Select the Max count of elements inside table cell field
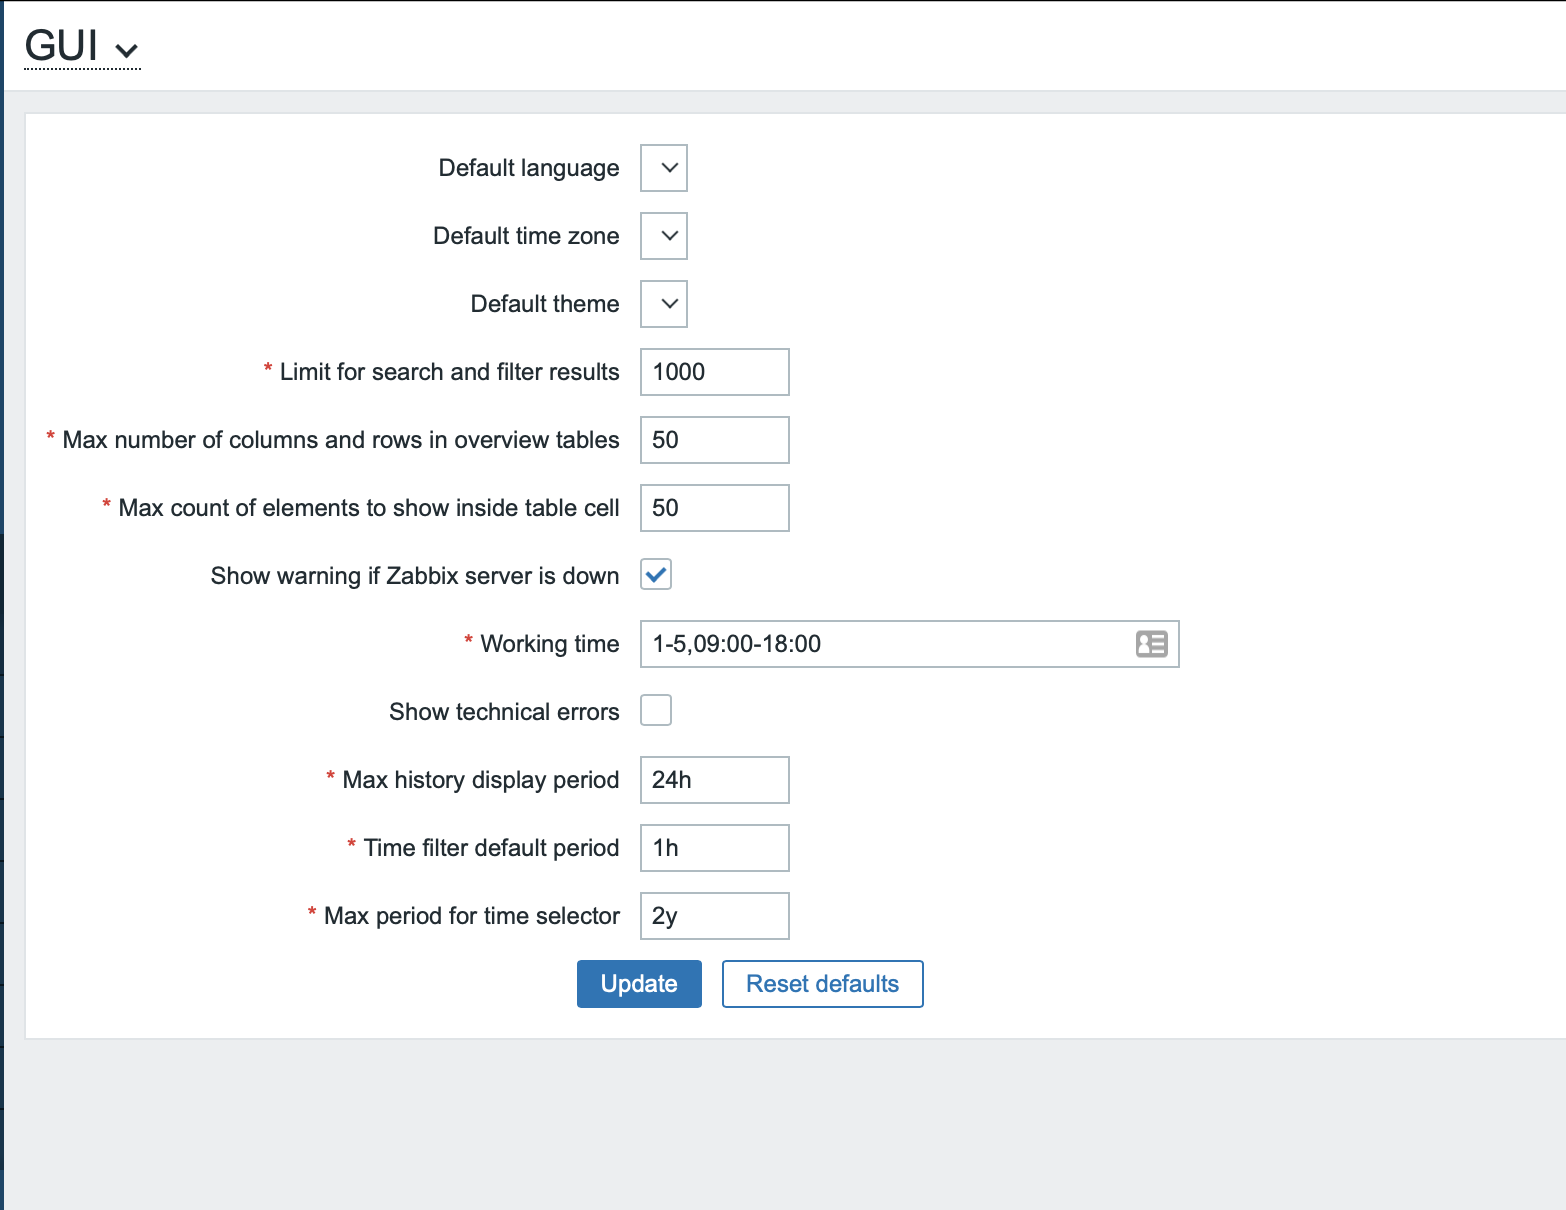The height and width of the screenshot is (1210, 1566). [x=714, y=508]
